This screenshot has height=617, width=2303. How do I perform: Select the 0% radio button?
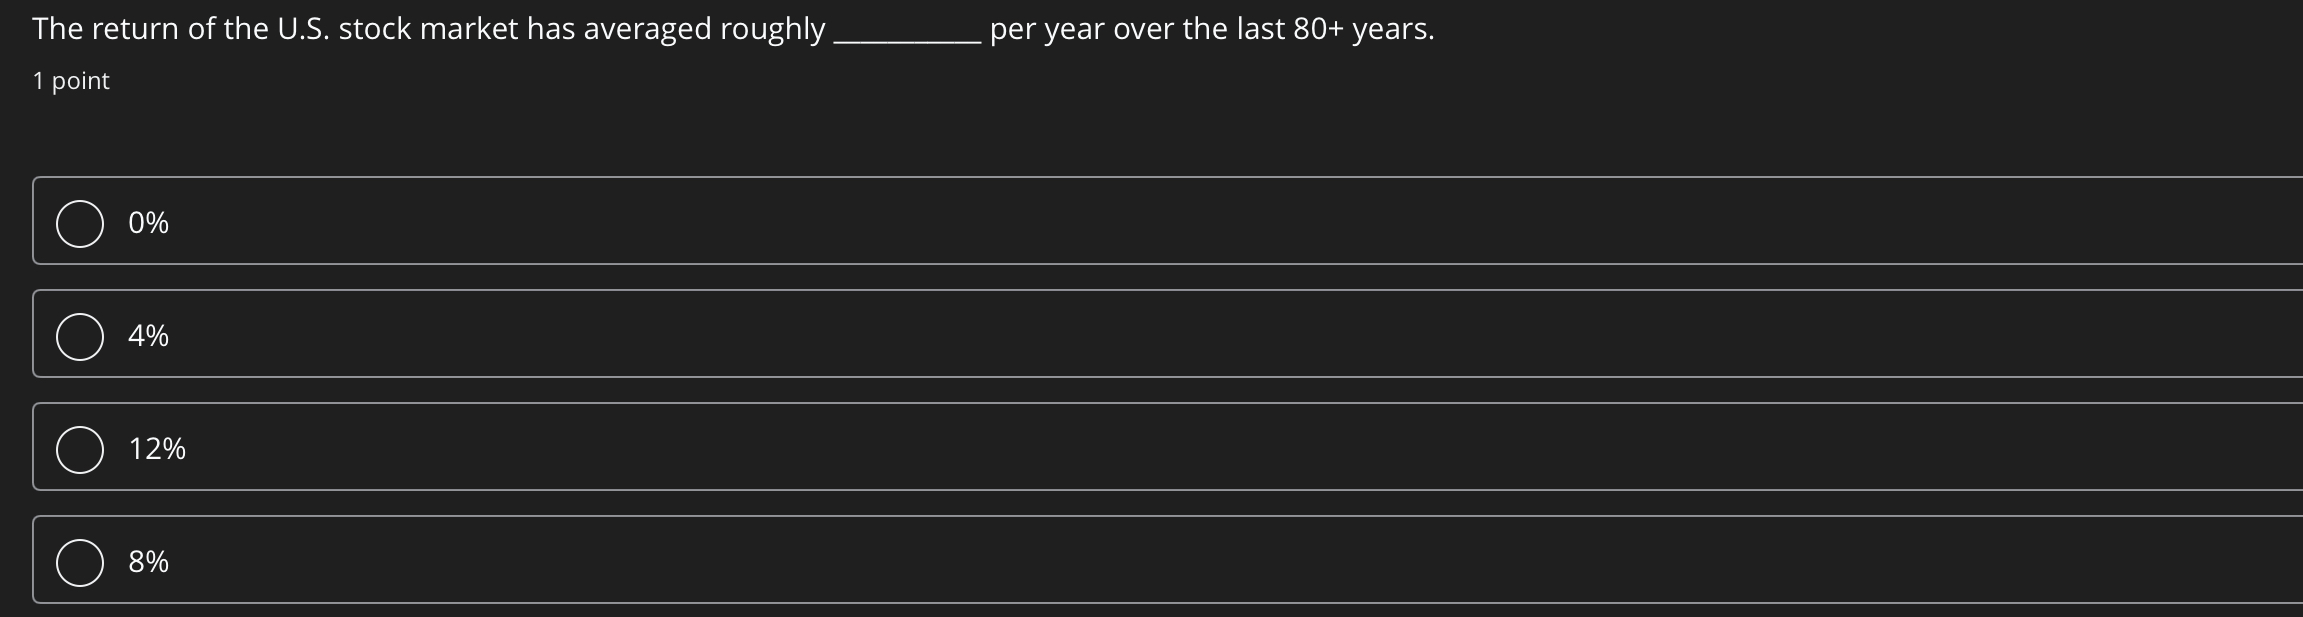pos(80,222)
